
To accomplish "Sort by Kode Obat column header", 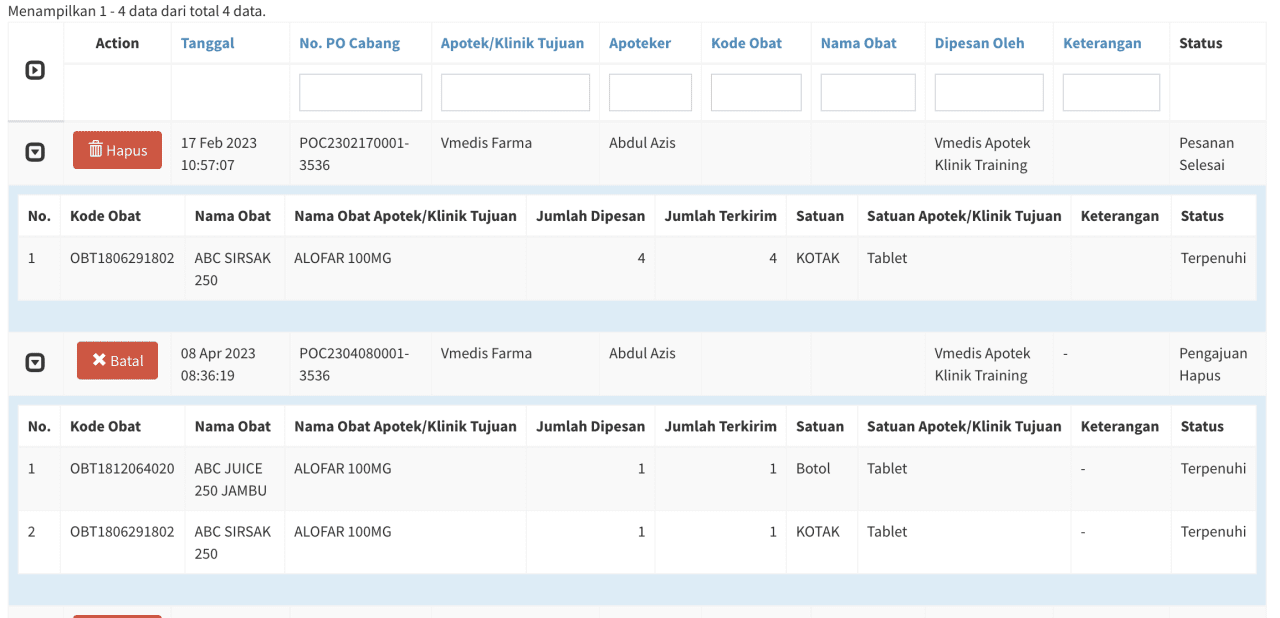I will tap(746, 43).
